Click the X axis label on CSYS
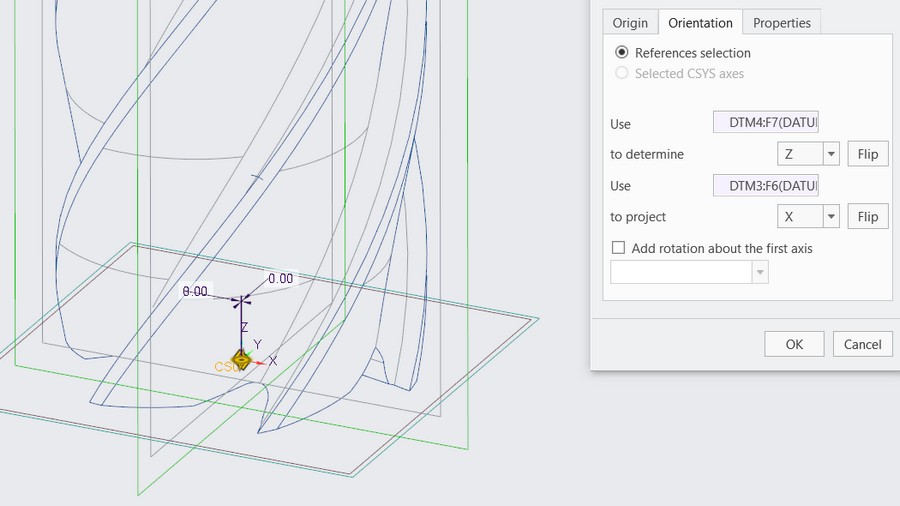Viewport: 900px width, 506px height. [x=273, y=361]
